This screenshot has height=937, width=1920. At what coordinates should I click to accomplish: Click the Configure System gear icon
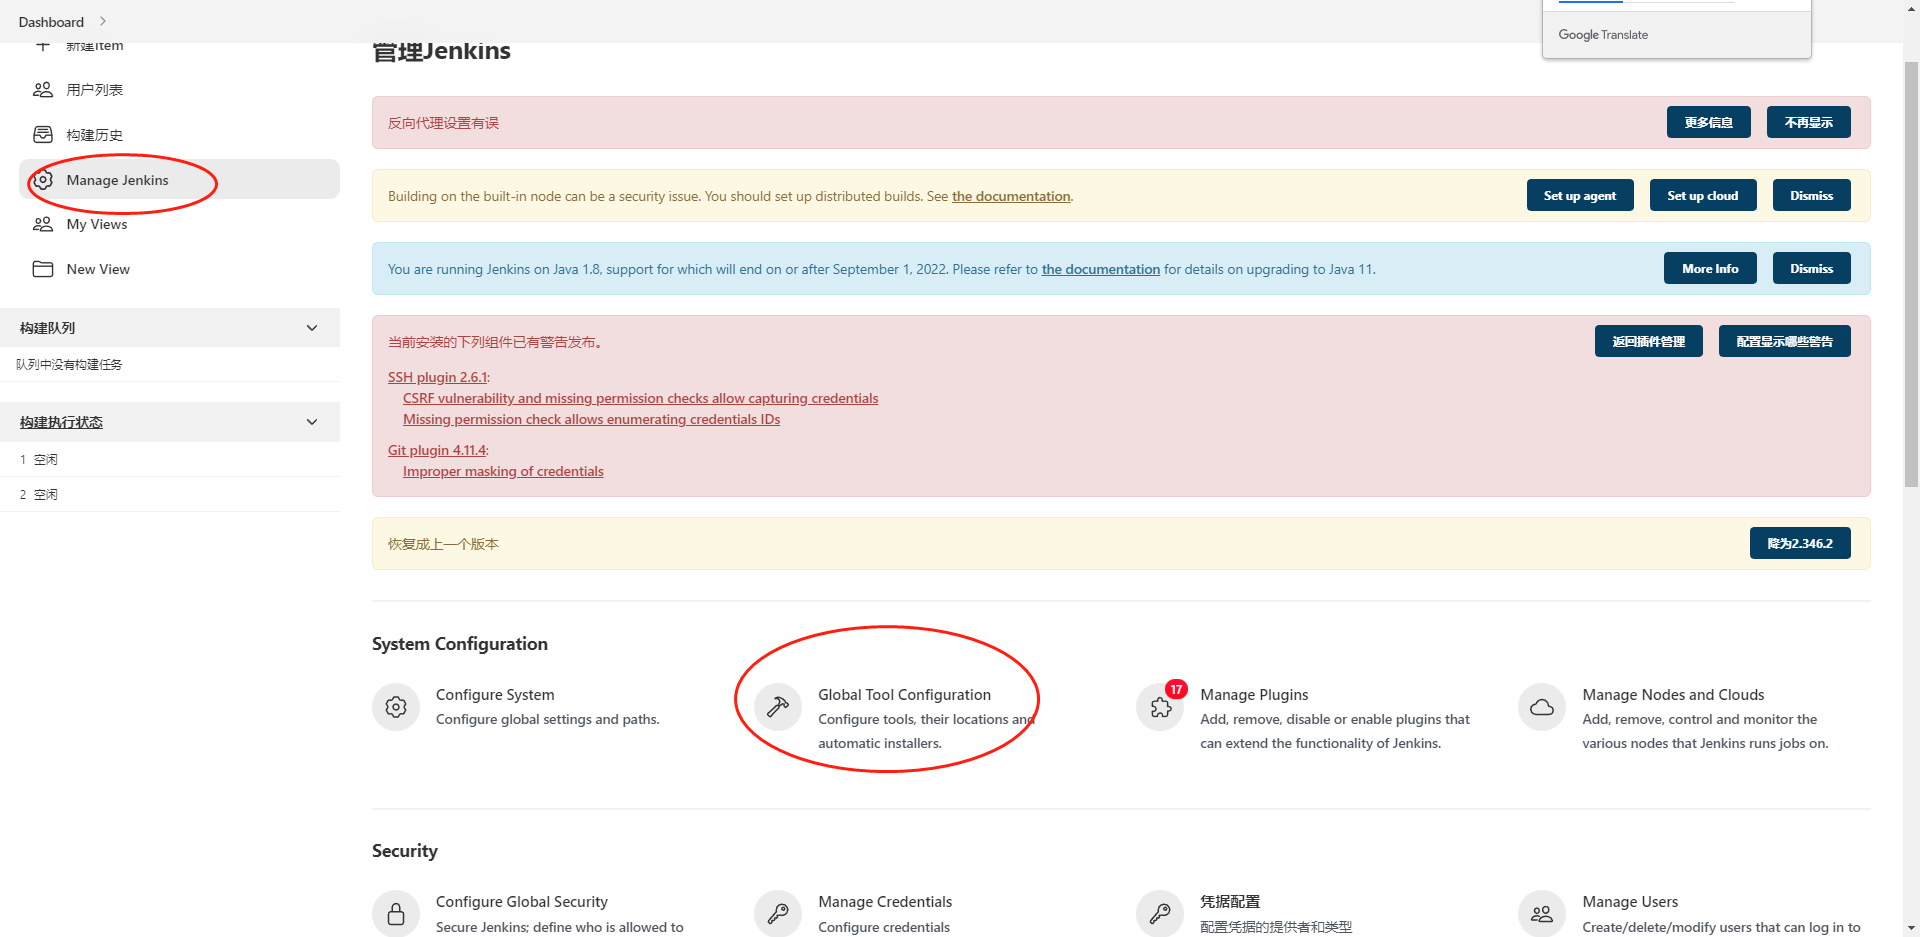[396, 707]
